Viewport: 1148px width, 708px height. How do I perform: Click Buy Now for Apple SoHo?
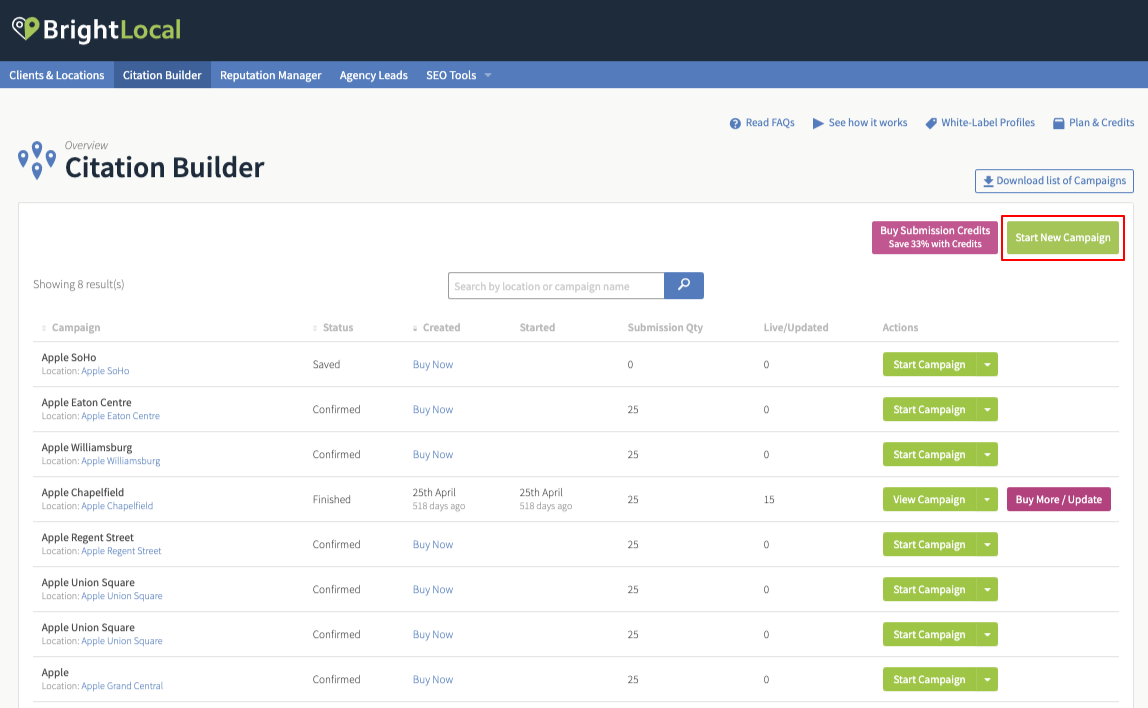433,365
